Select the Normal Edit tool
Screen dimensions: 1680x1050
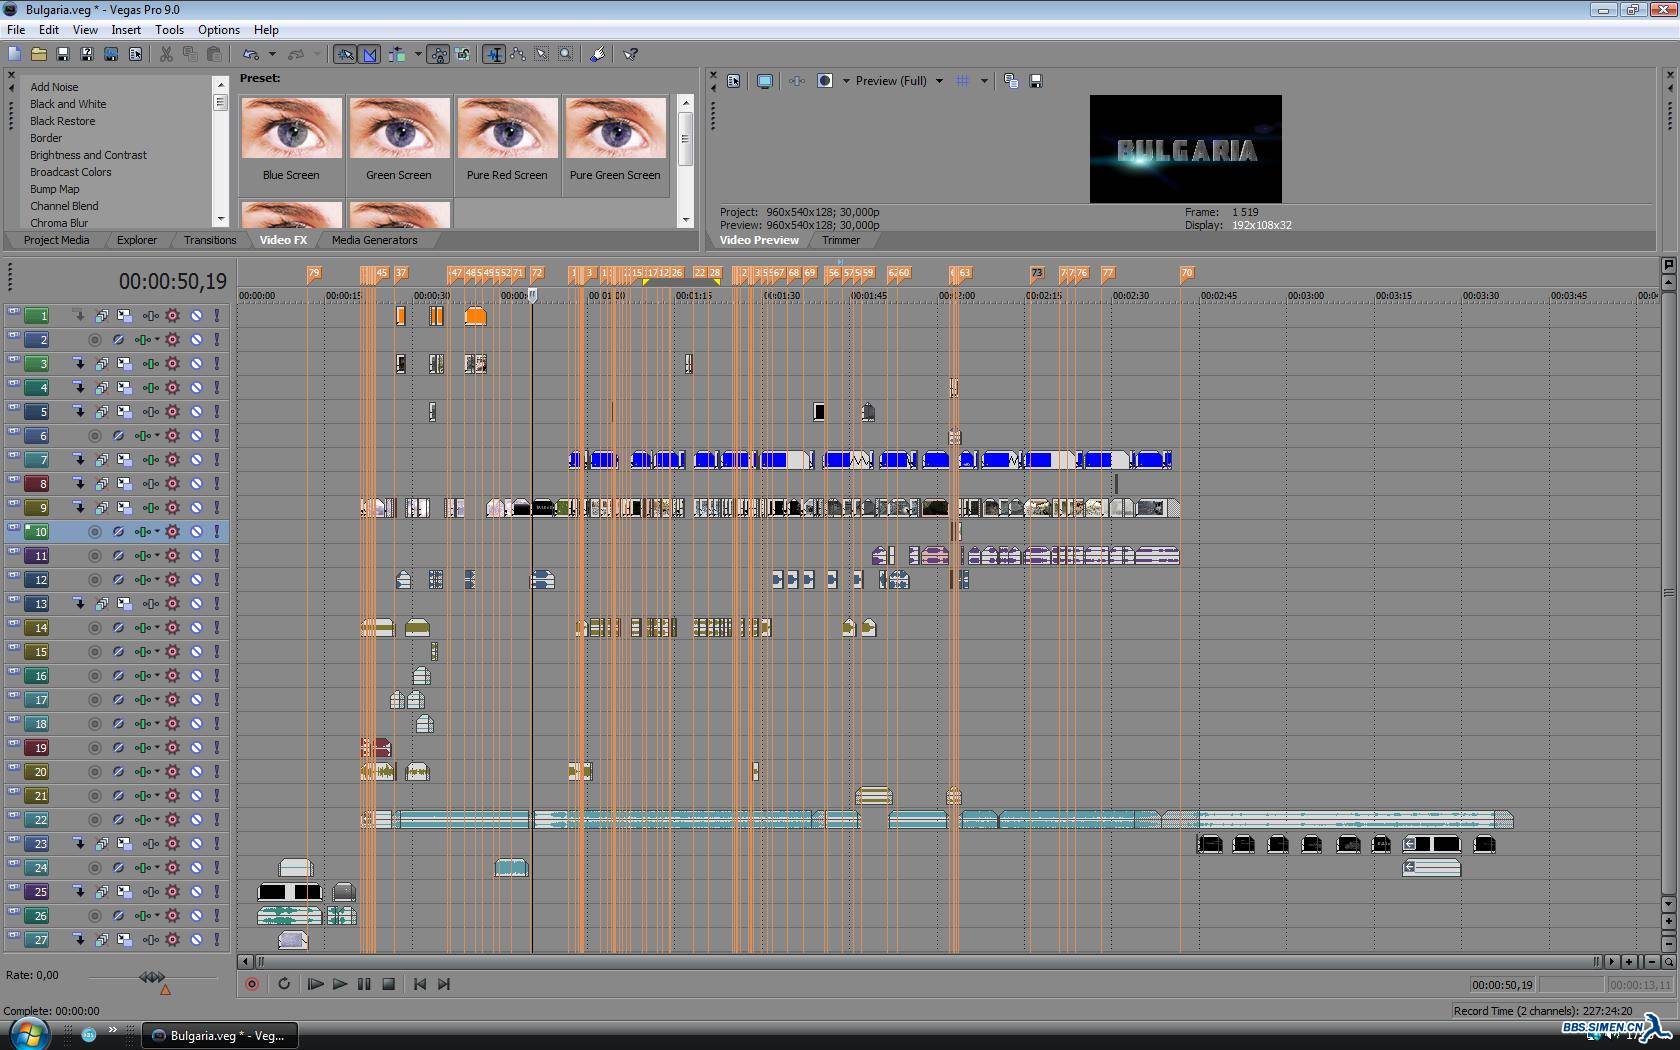click(494, 54)
